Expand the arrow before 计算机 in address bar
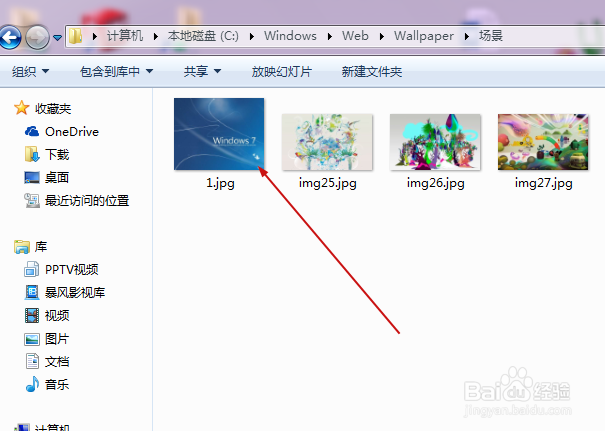Screen dimensions: 605x431 (95, 36)
